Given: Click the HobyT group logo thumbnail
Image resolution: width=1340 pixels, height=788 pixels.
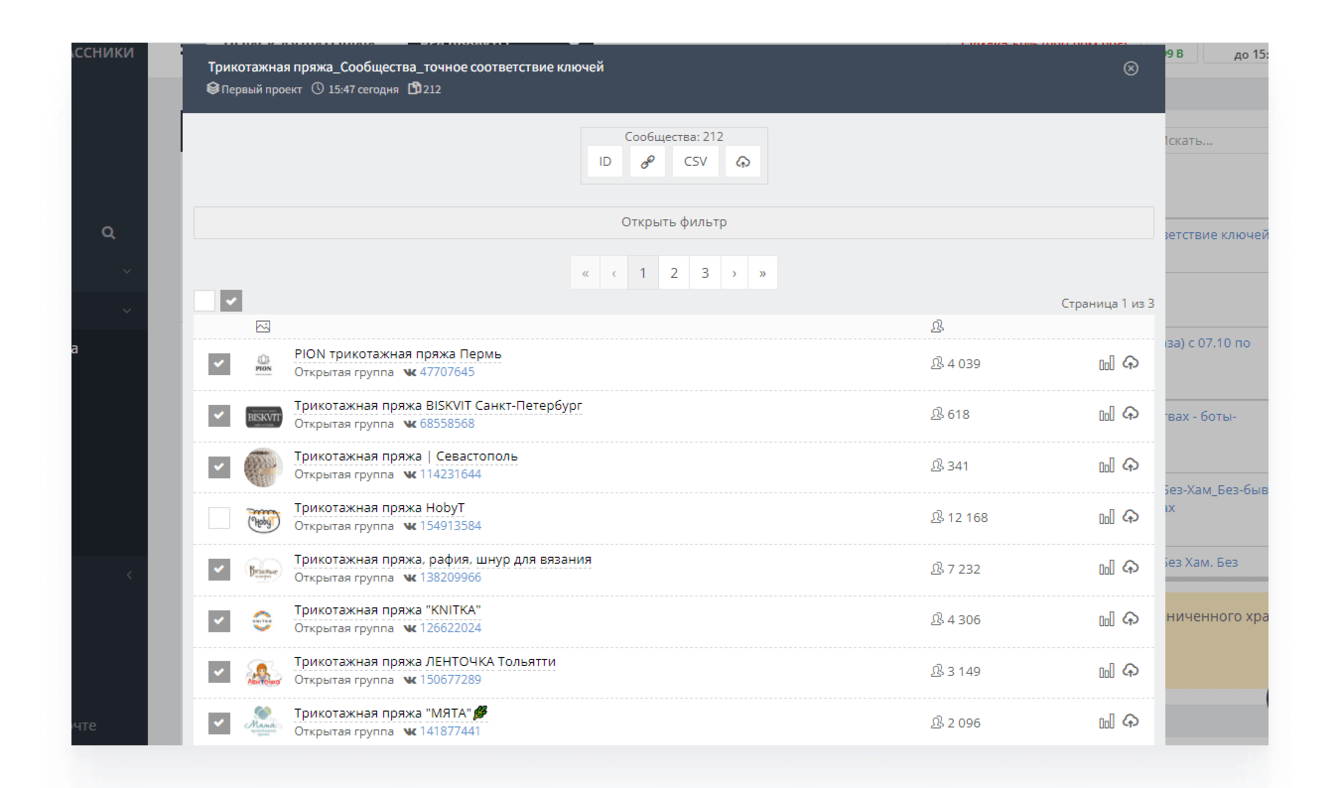Looking at the screenshot, I should tap(264, 519).
